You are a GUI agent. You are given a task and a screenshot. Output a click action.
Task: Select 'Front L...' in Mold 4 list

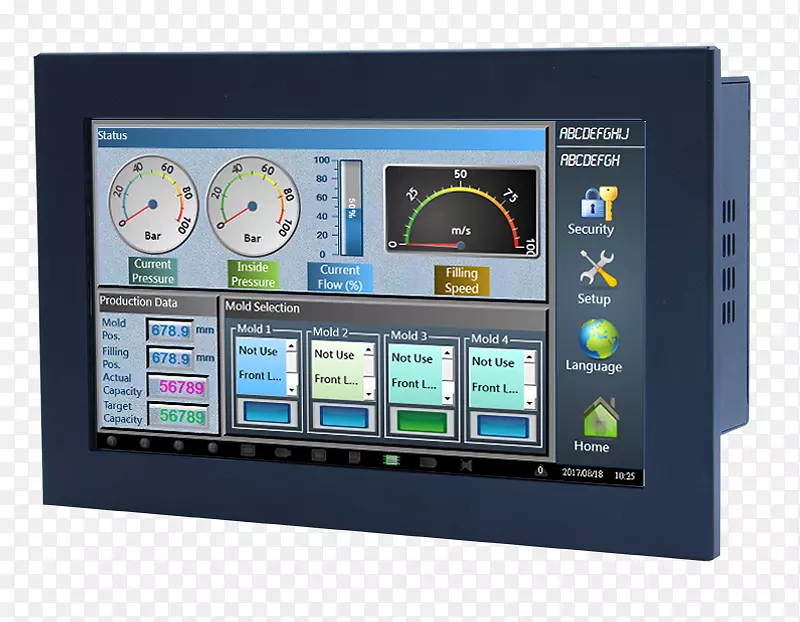(x=495, y=388)
